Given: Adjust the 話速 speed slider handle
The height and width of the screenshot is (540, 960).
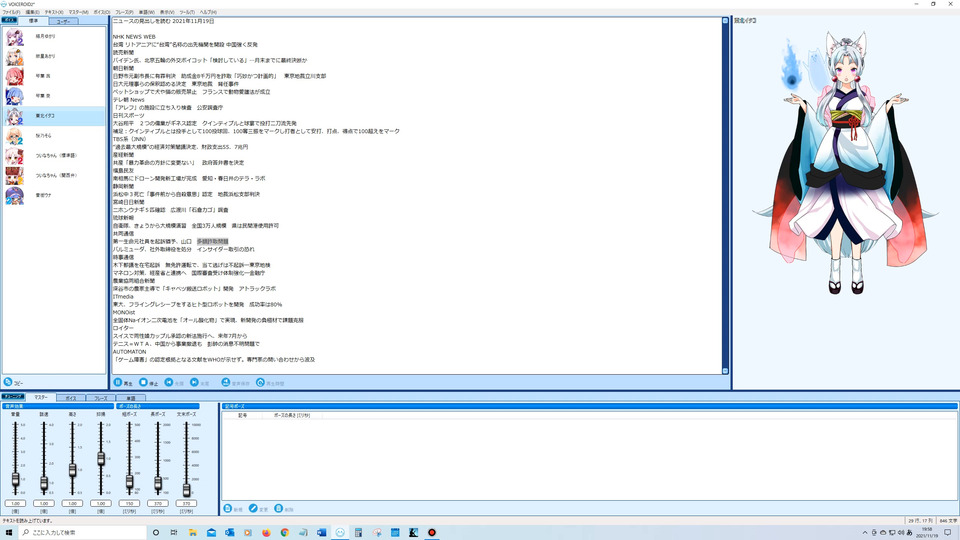Looking at the screenshot, I should click(x=44, y=483).
